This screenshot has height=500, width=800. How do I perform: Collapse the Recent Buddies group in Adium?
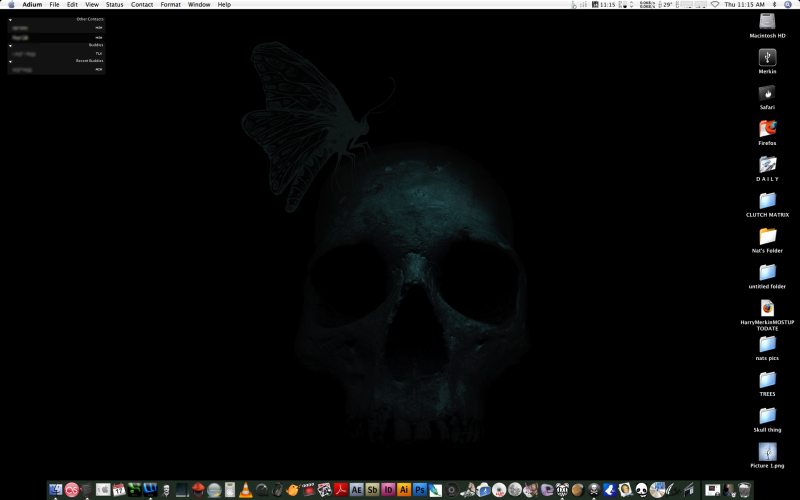[x=10, y=61]
